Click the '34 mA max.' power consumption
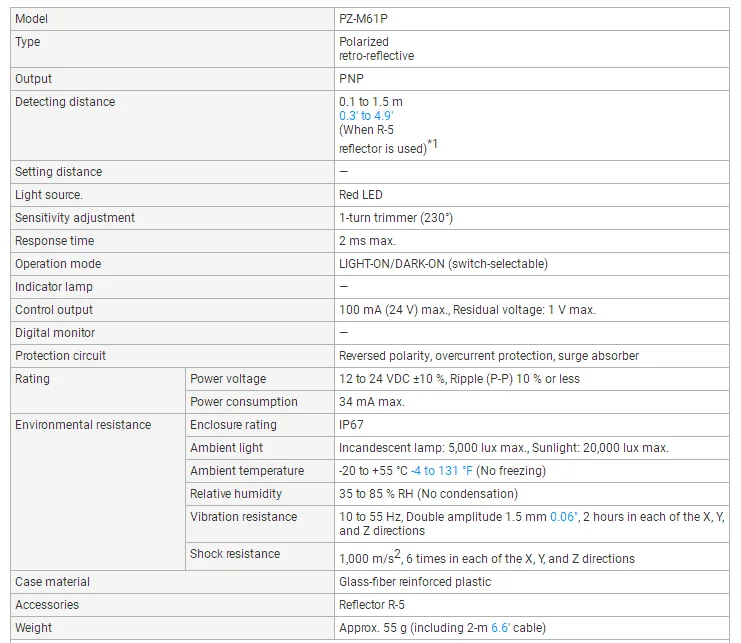Image resolution: width=741 pixels, height=643 pixels. tap(371, 402)
